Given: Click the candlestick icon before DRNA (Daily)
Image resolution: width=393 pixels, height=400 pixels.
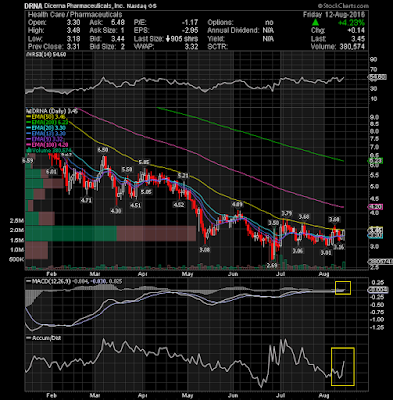Looking at the screenshot, I should click(28, 111).
